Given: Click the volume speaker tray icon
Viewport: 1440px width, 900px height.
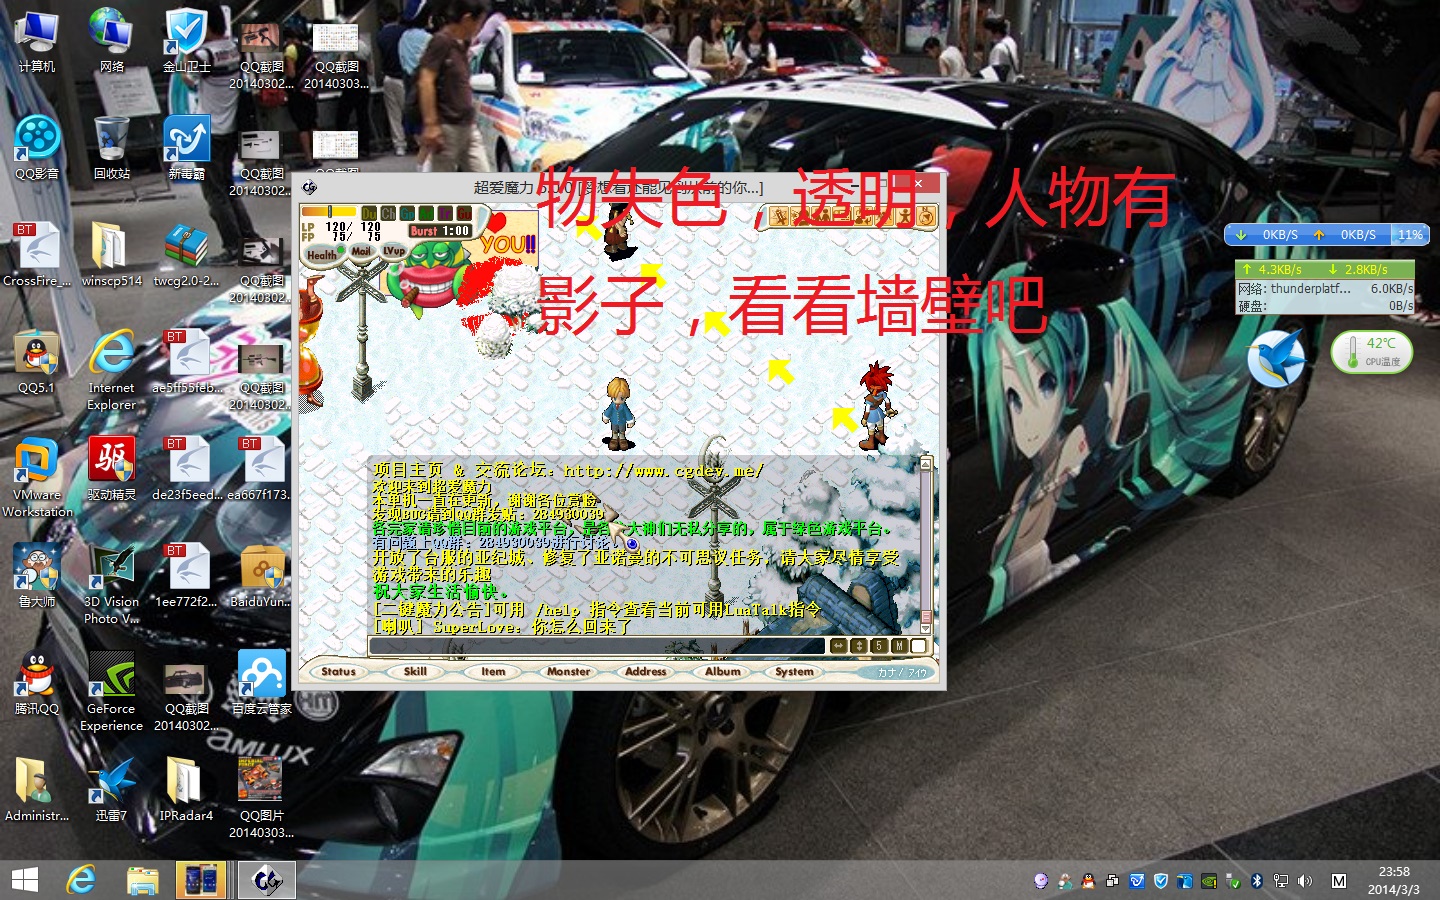Looking at the screenshot, I should pos(1304,881).
